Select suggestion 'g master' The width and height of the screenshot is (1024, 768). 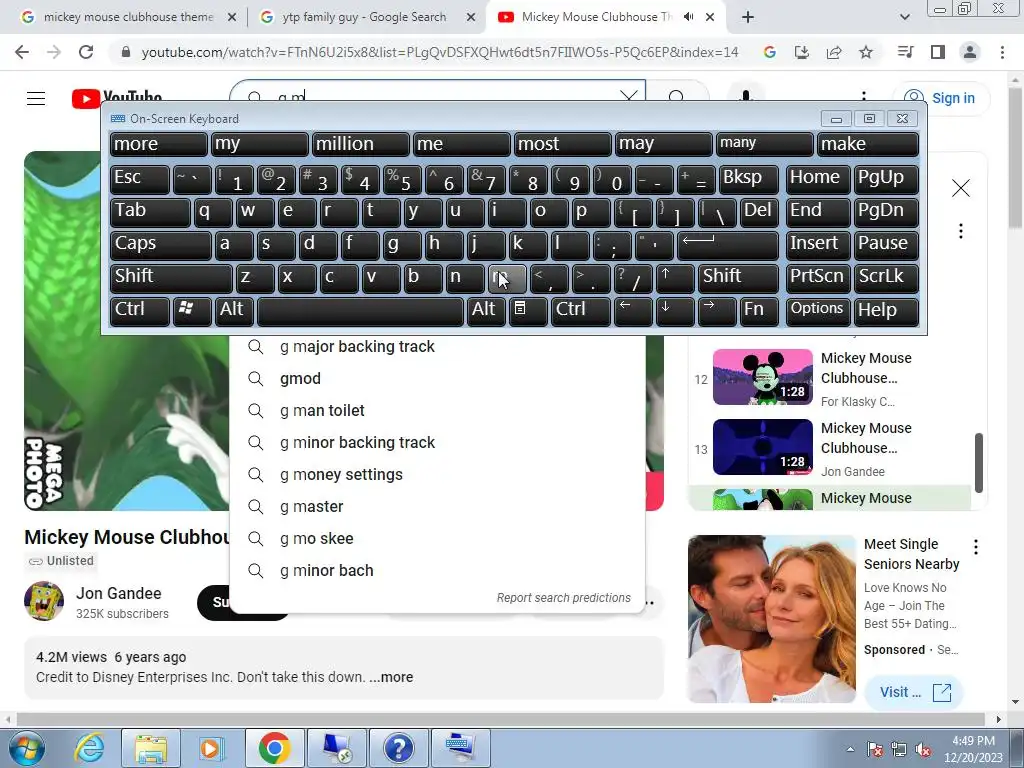[438, 507]
